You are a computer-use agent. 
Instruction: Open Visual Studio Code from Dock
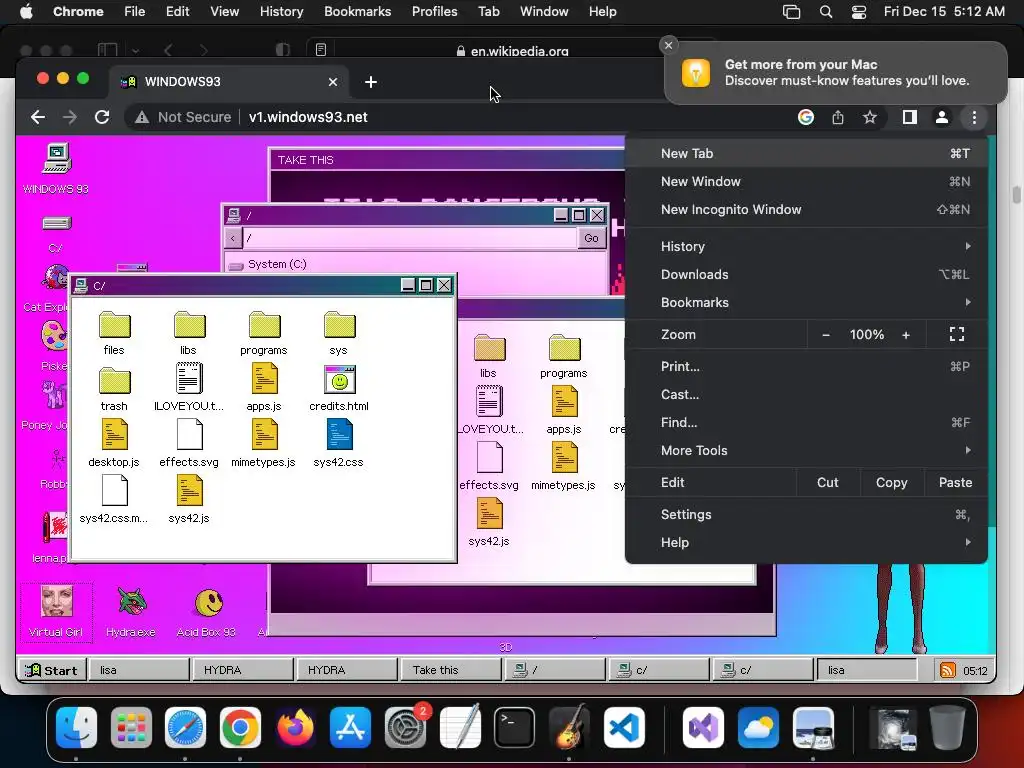coord(624,727)
